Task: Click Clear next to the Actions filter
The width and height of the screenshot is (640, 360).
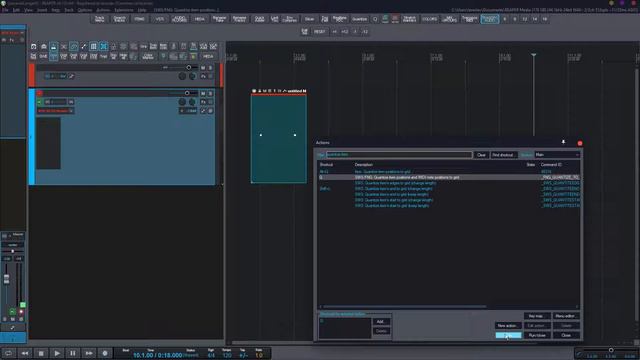Action: tap(481, 155)
